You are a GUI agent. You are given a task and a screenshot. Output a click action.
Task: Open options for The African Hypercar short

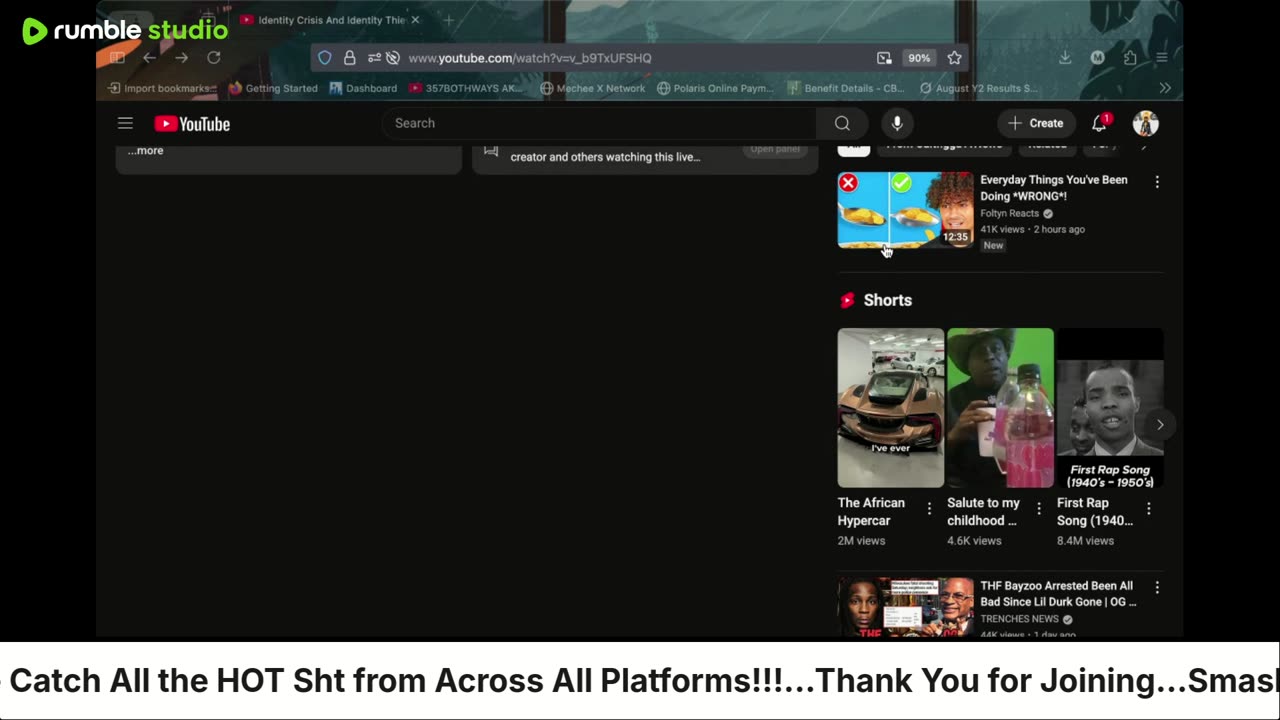click(929, 509)
